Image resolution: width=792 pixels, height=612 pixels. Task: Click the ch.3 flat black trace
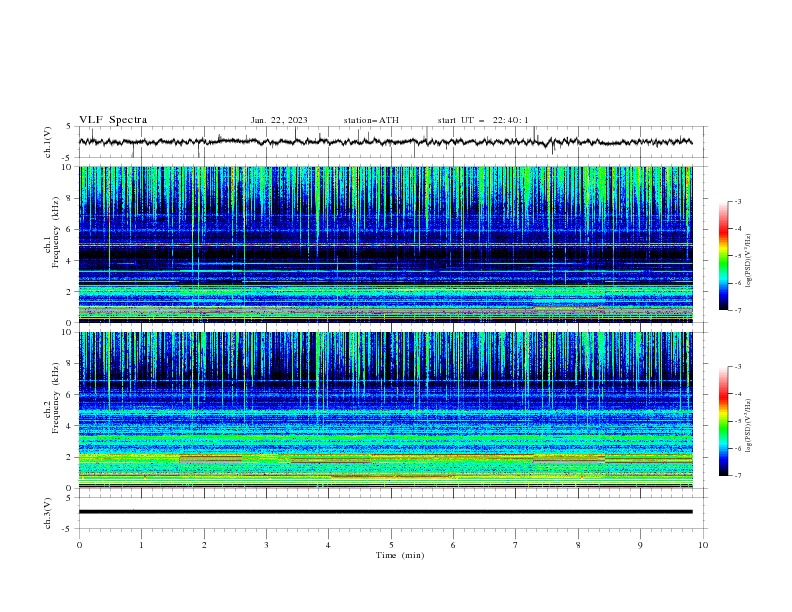[x=385, y=512]
